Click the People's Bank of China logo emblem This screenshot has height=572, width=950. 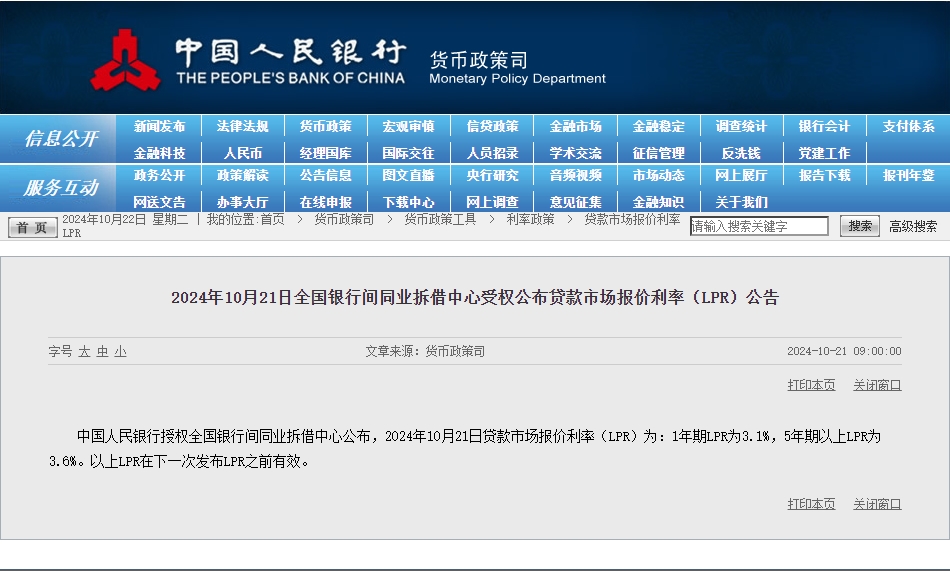click(x=126, y=60)
